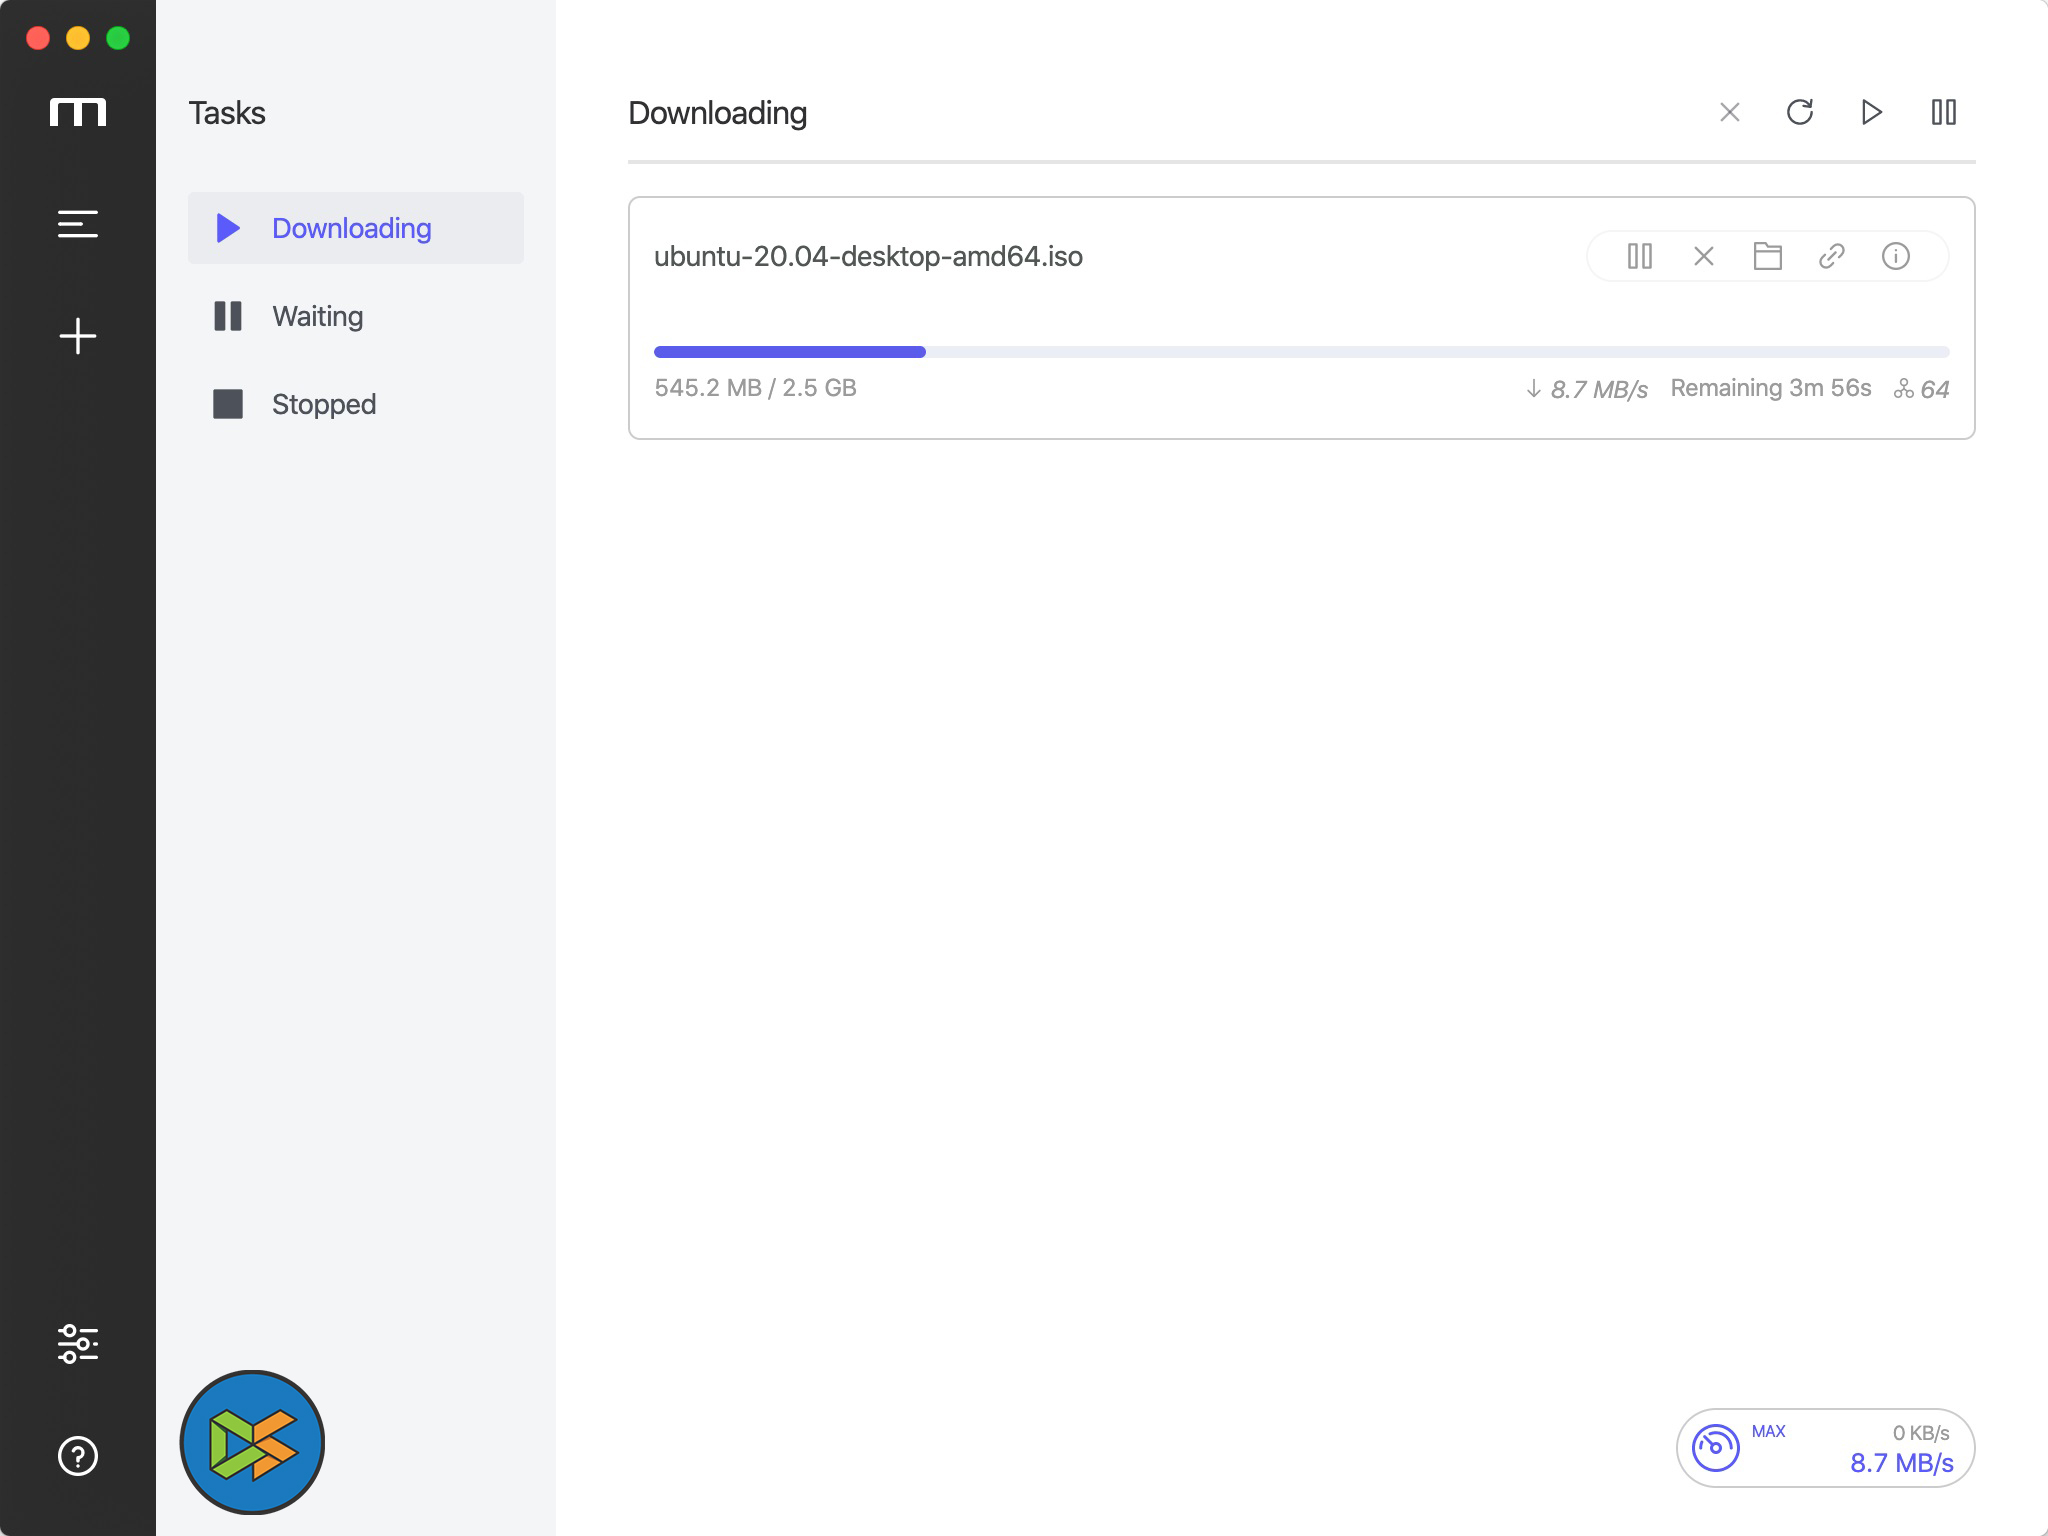Screen dimensions: 2048x1536
Task: Resume all tasks with play icon
Action: 1872,112
